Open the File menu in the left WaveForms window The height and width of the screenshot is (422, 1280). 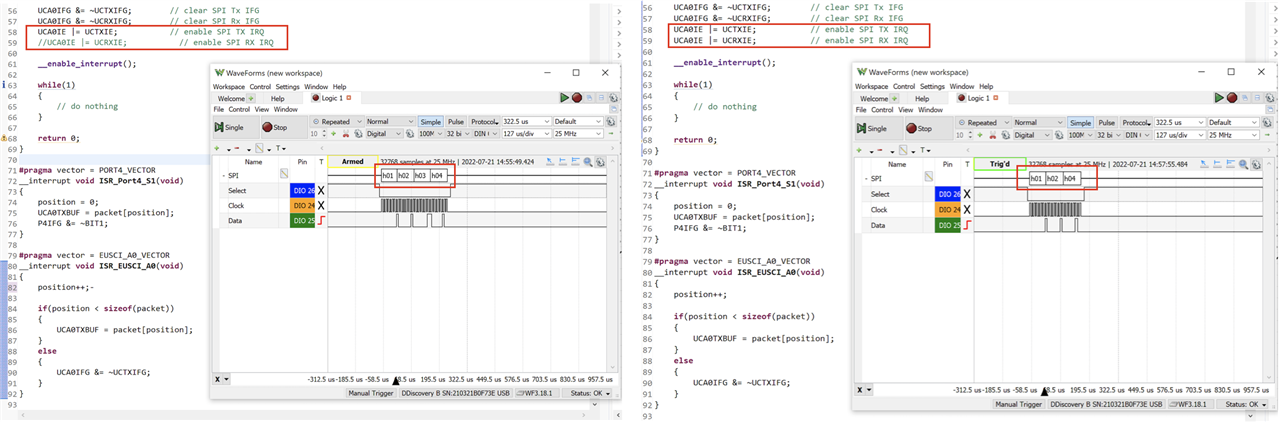tap(219, 109)
